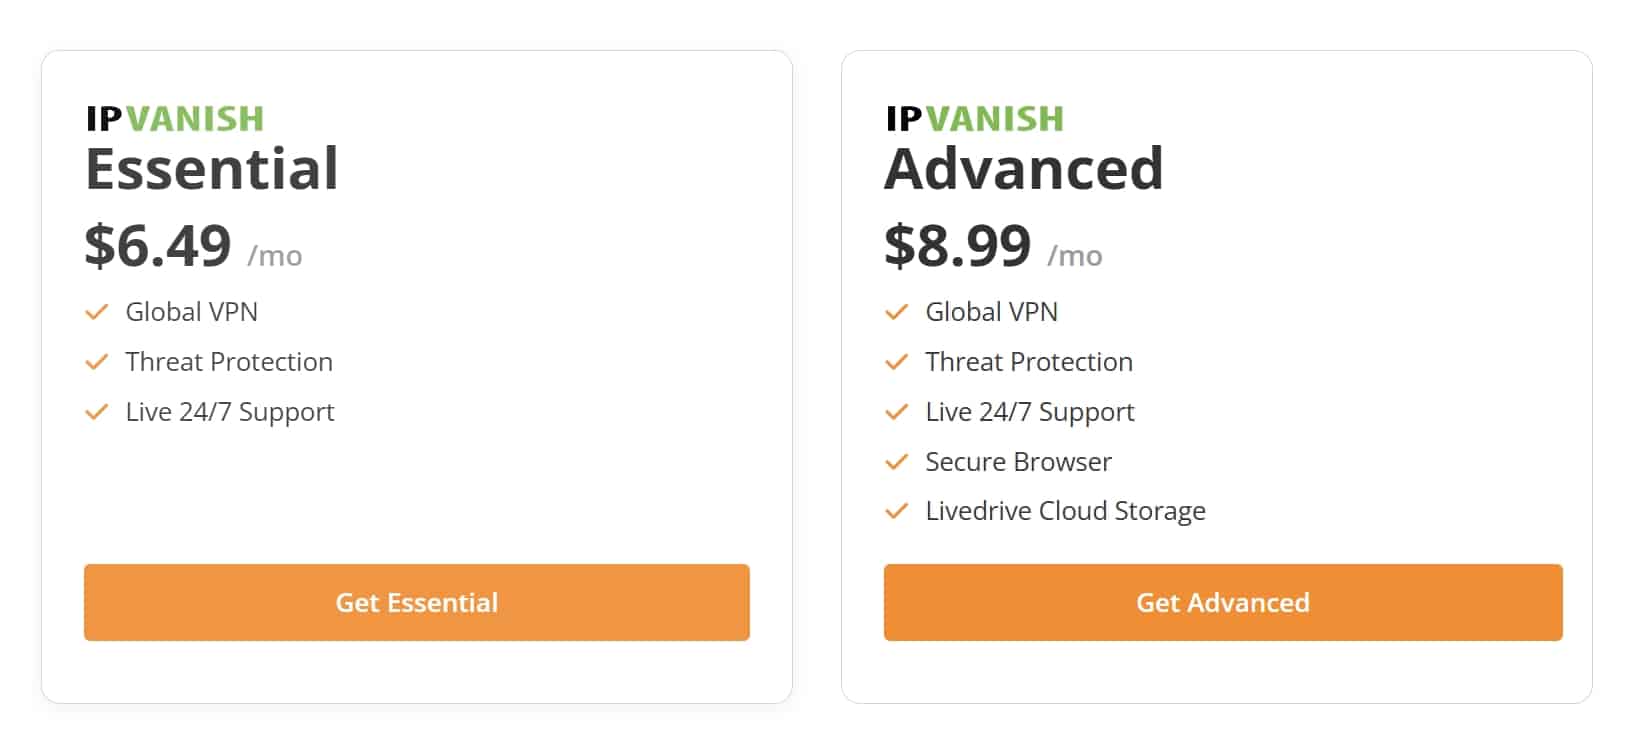Click the Secure Browser feature text

point(1018,462)
